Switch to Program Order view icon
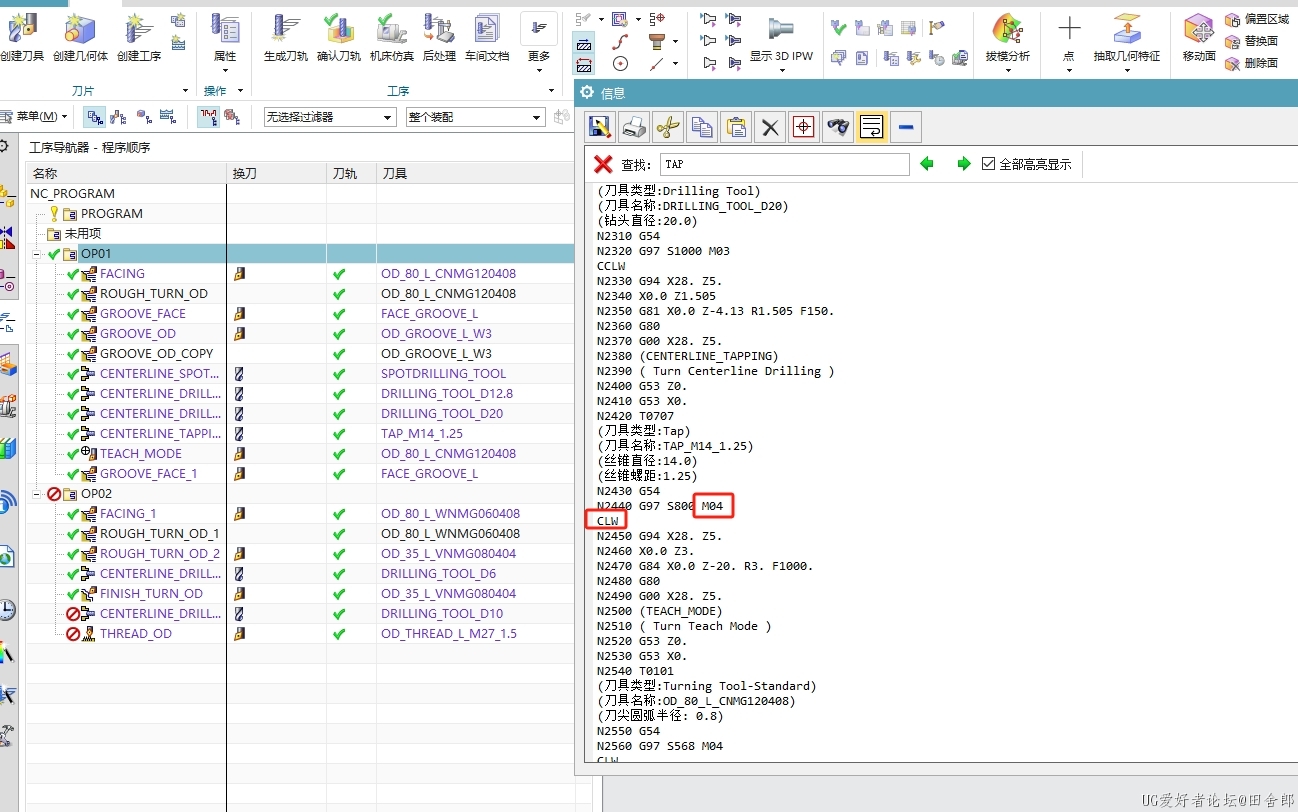 coord(95,117)
